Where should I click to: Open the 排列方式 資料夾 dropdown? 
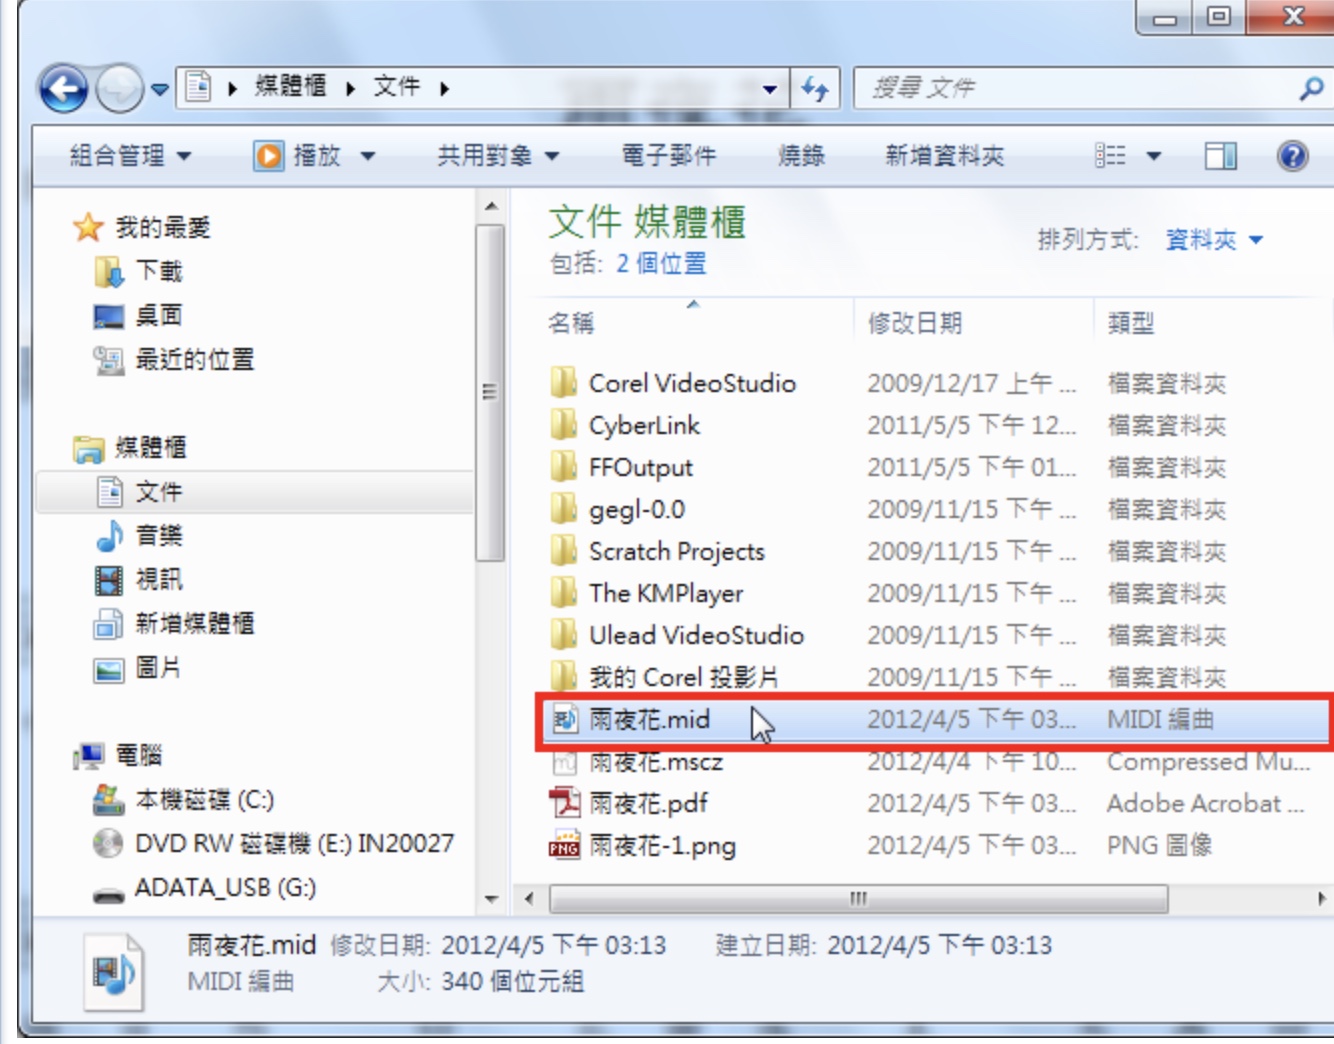[x=1214, y=240]
